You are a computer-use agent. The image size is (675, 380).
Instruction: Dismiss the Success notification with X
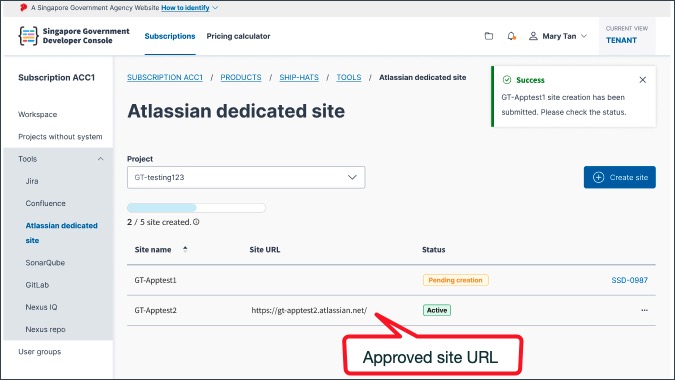[x=642, y=80]
